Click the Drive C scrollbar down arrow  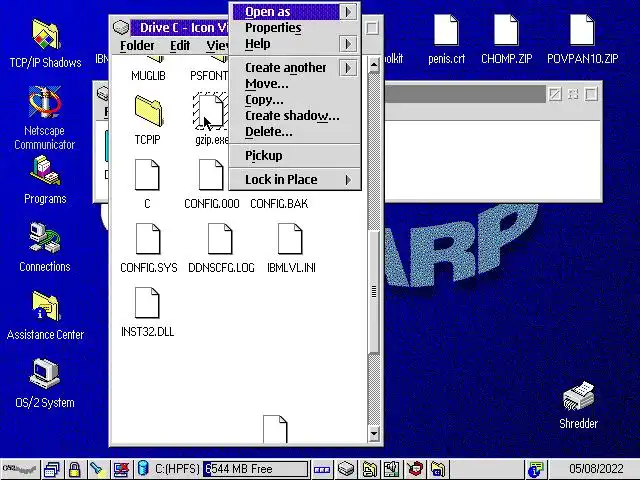tap(373, 434)
